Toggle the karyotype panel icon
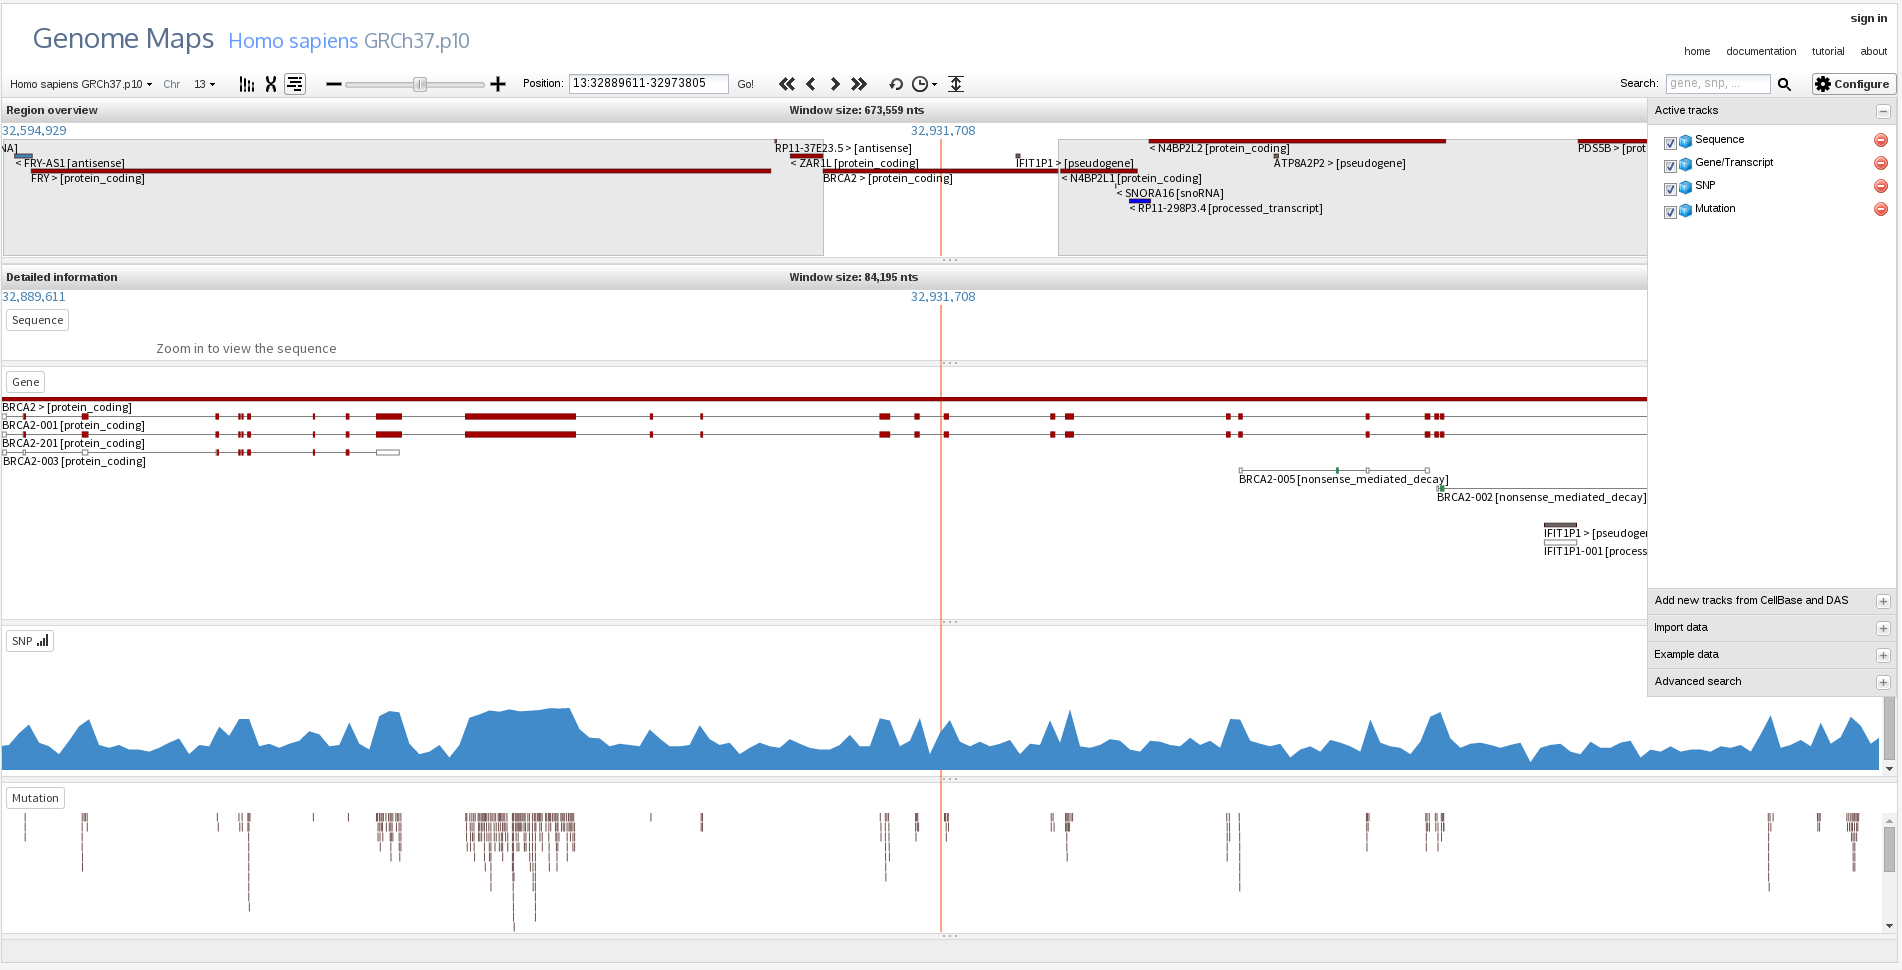This screenshot has height=970, width=1902. pyautogui.click(x=246, y=84)
